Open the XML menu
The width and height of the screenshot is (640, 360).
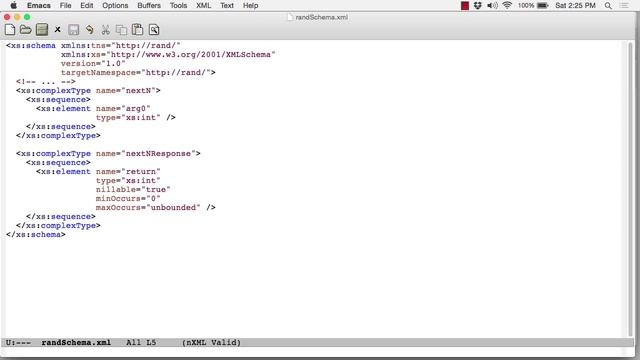click(x=204, y=5)
